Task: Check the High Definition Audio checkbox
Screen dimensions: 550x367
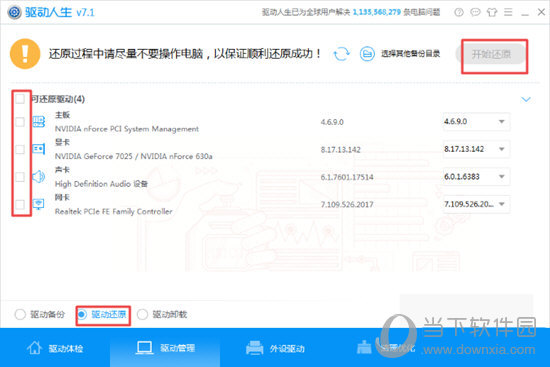Action: point(20,177)
